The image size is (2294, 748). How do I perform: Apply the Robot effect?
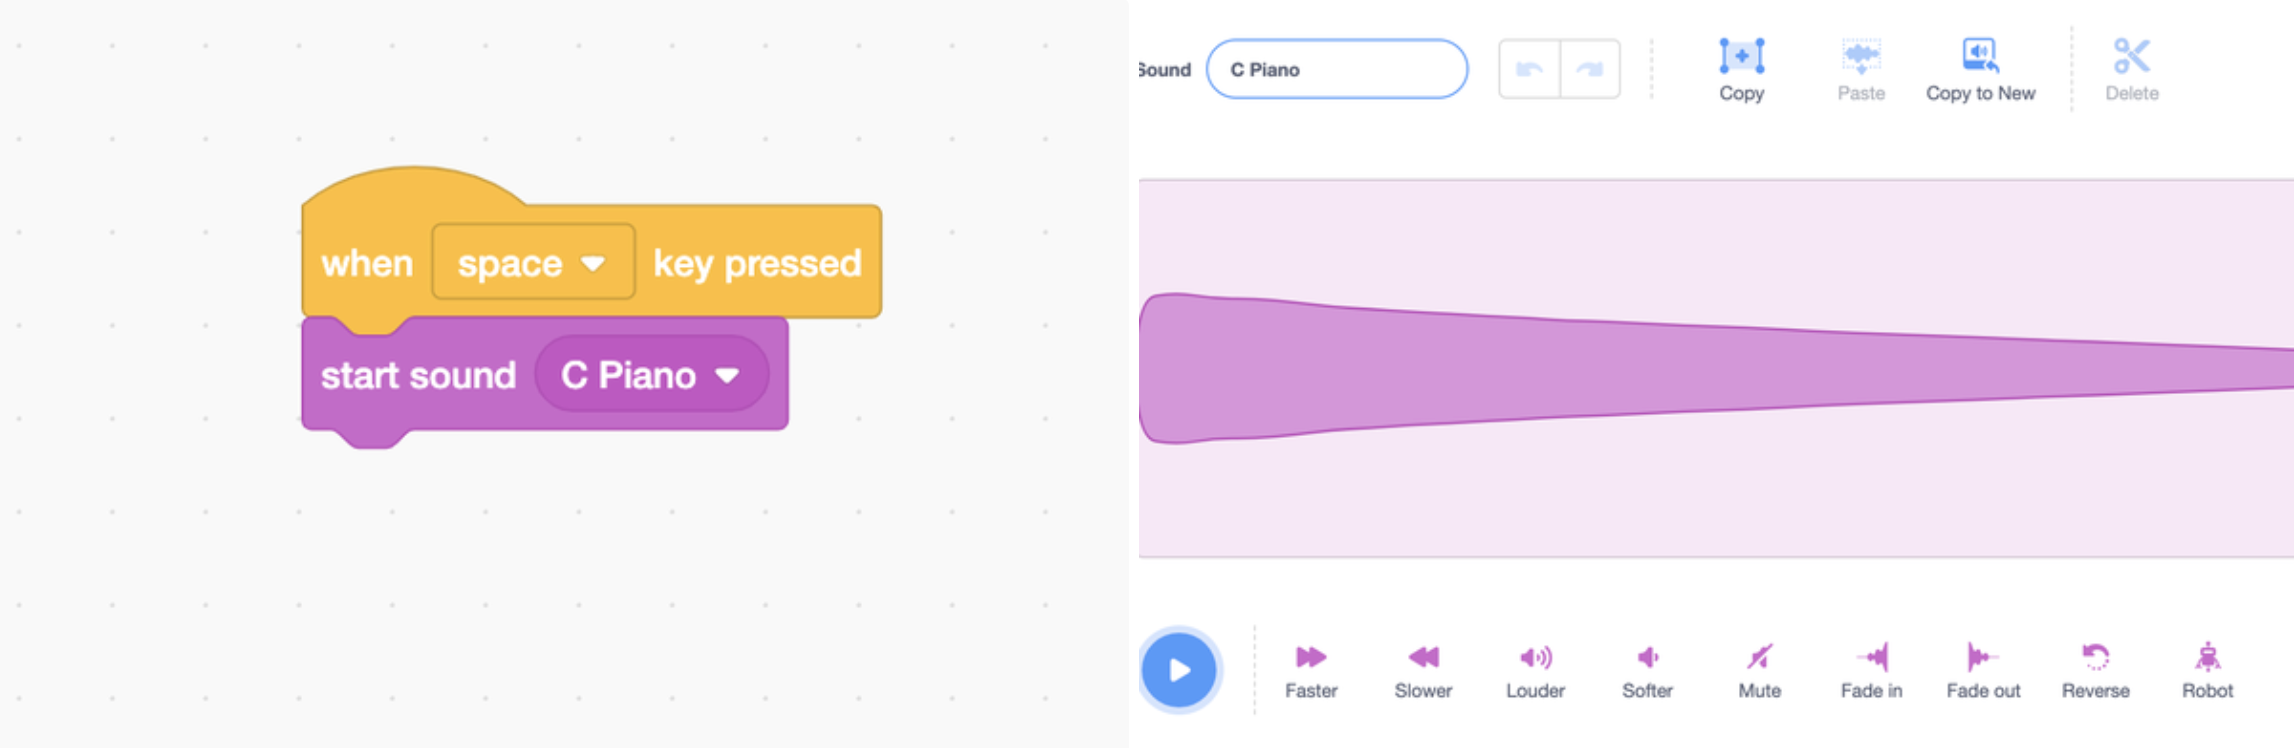(x=2207, y=657)
